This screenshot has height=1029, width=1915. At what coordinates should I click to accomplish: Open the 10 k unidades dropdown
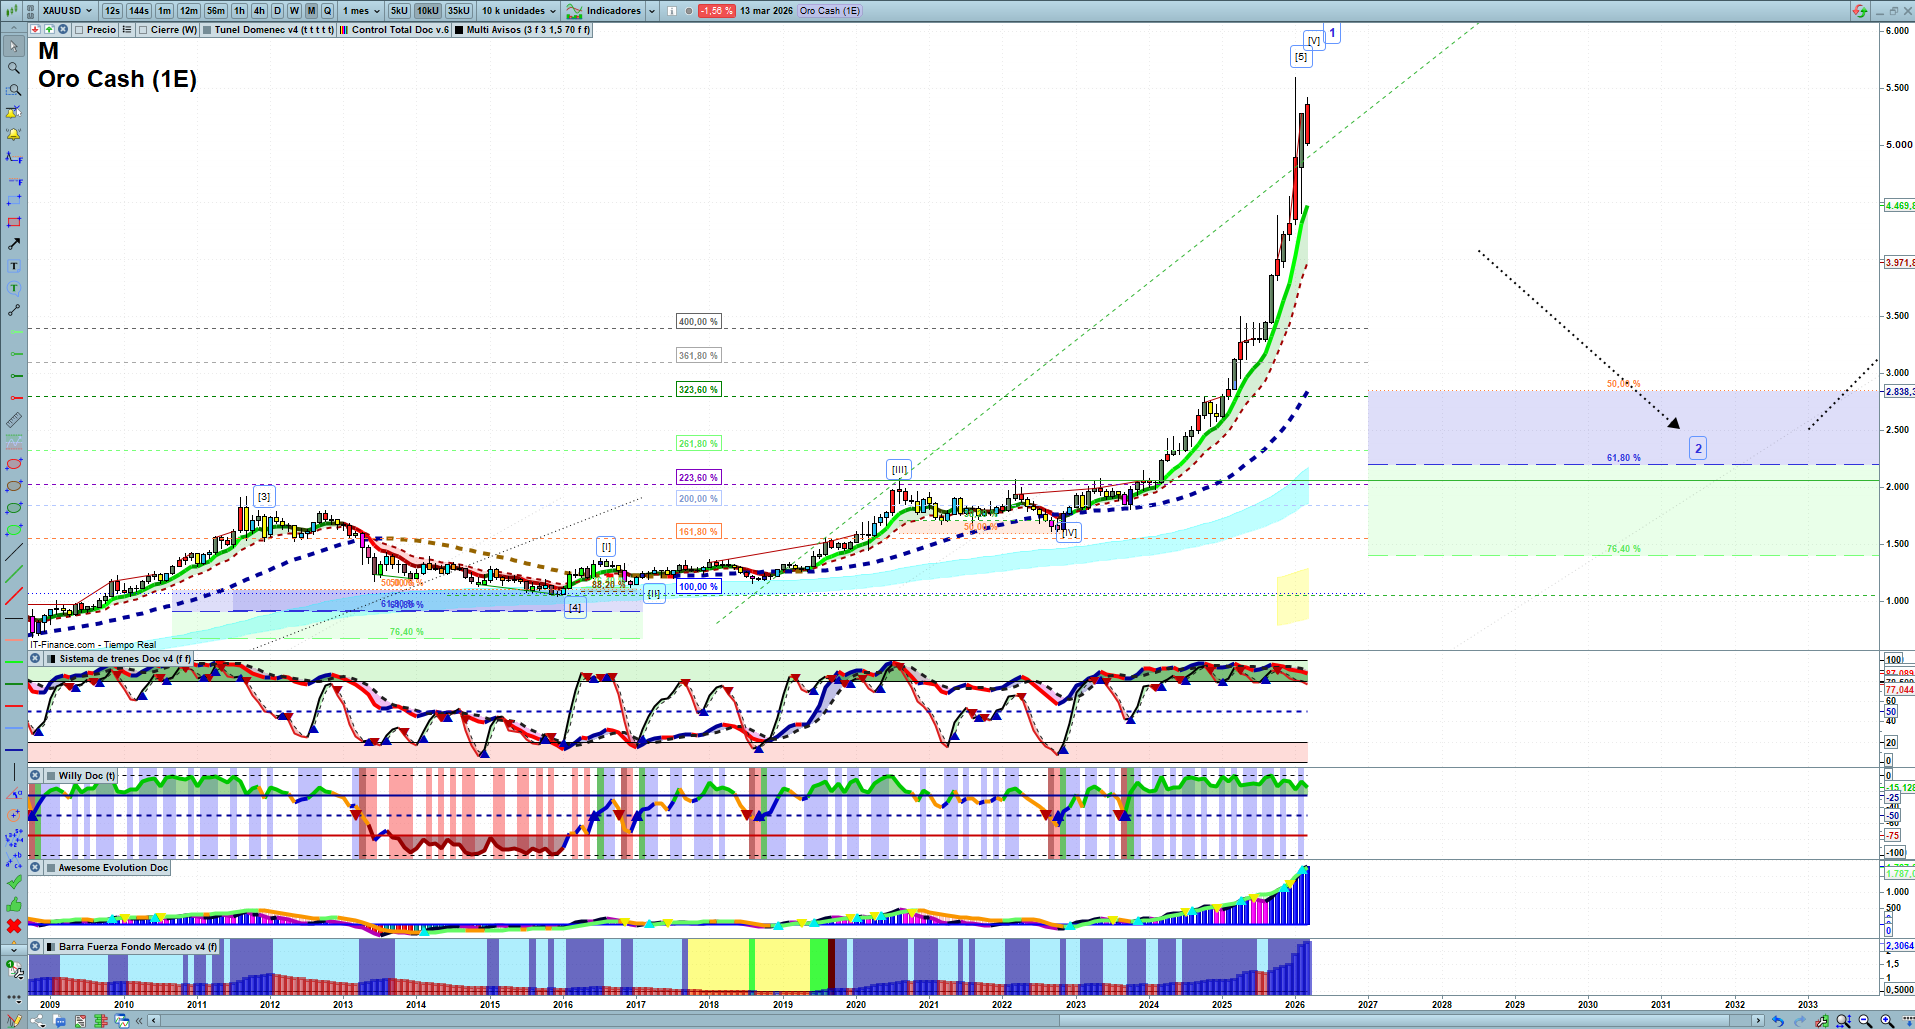pos(519,11)
